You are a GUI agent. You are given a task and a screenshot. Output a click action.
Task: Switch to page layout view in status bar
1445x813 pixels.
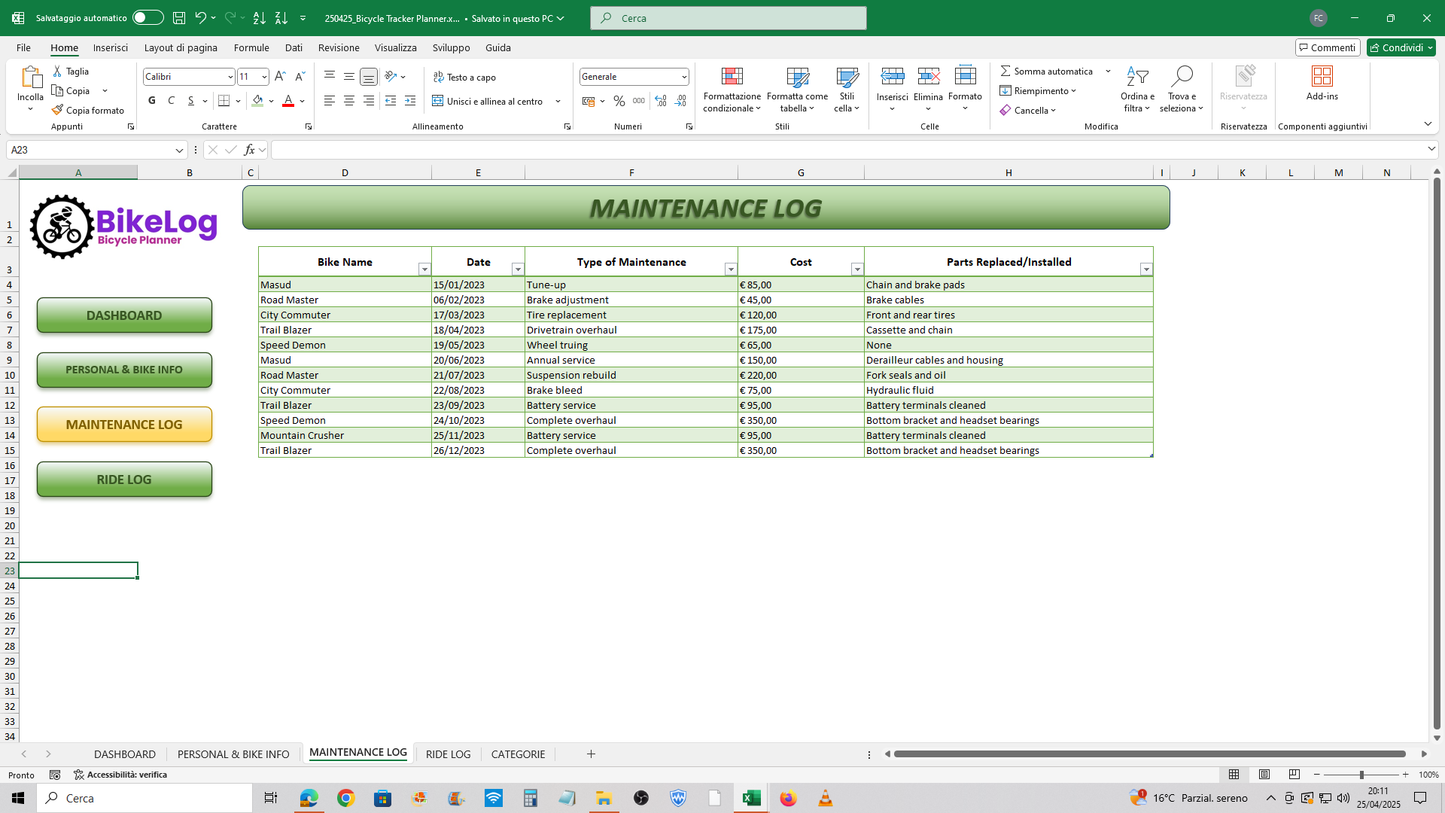pyautogui.click(x=1264, y=775)
